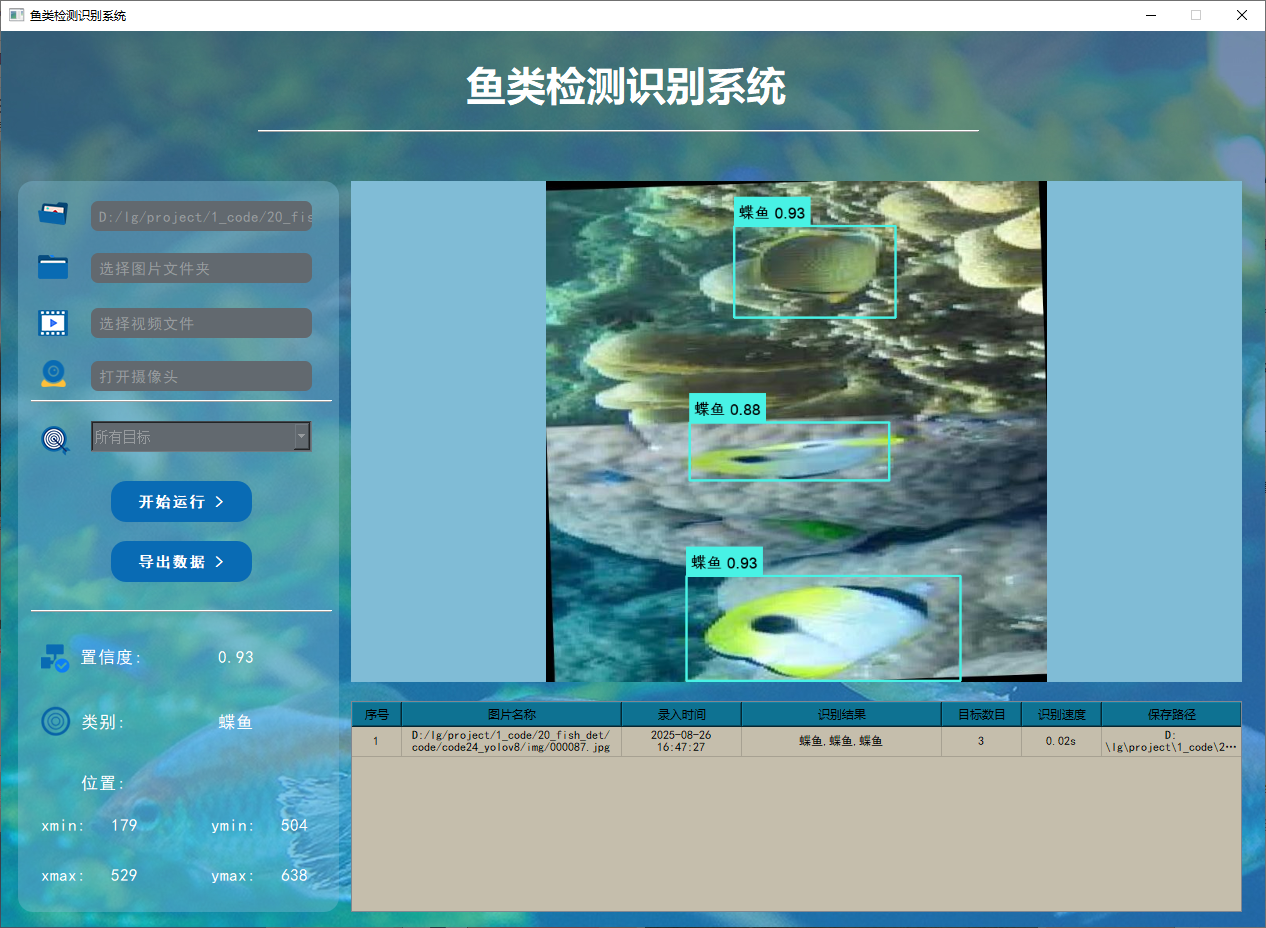Screen dimensions: 1266x928
Task: Click the 识别结果 column header
Action: click(840, 713)
